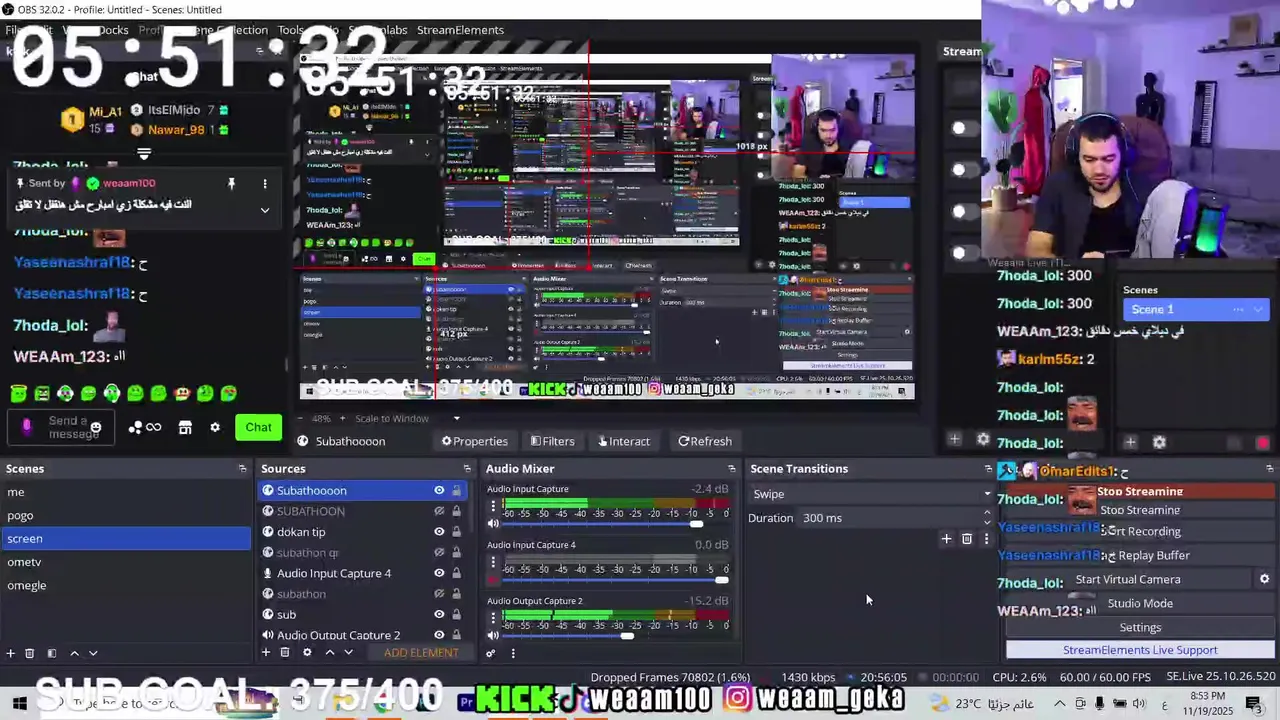Viewport: 1280px width, 720px height.
Task: Switch to the pogo scene
Action: pos(125,515)
